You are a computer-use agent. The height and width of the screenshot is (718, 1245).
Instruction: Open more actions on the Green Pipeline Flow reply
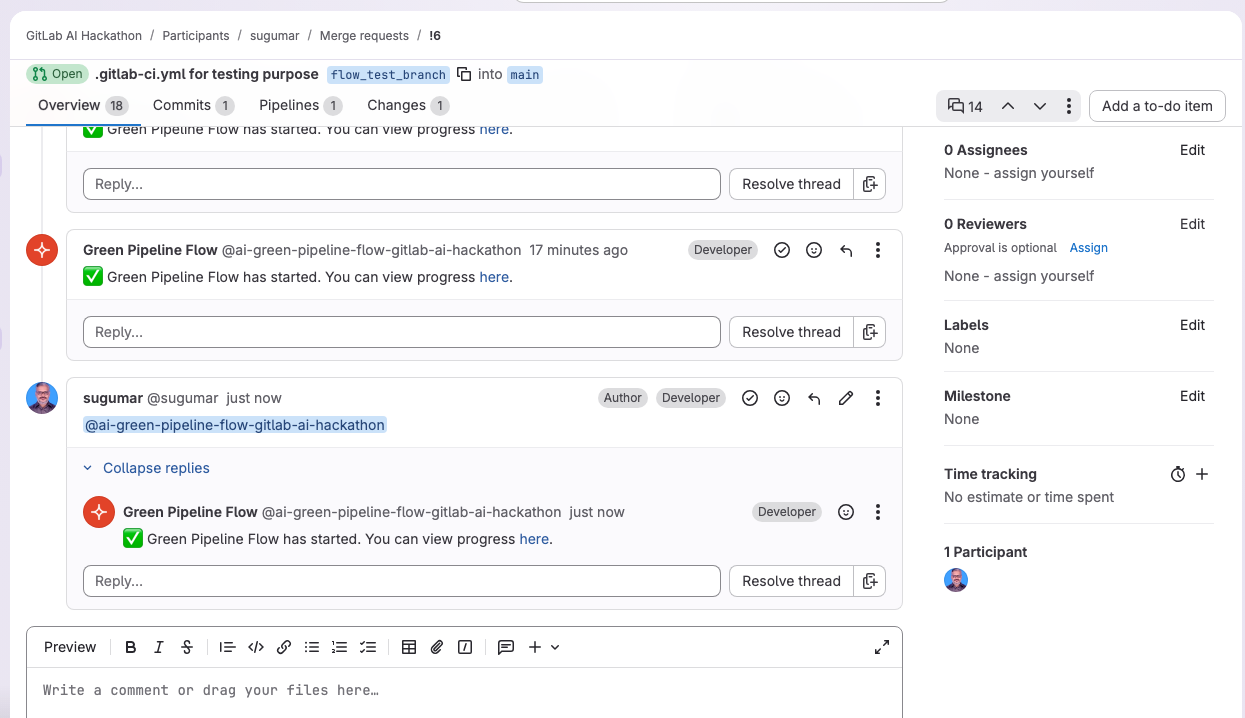pos(878,512)
